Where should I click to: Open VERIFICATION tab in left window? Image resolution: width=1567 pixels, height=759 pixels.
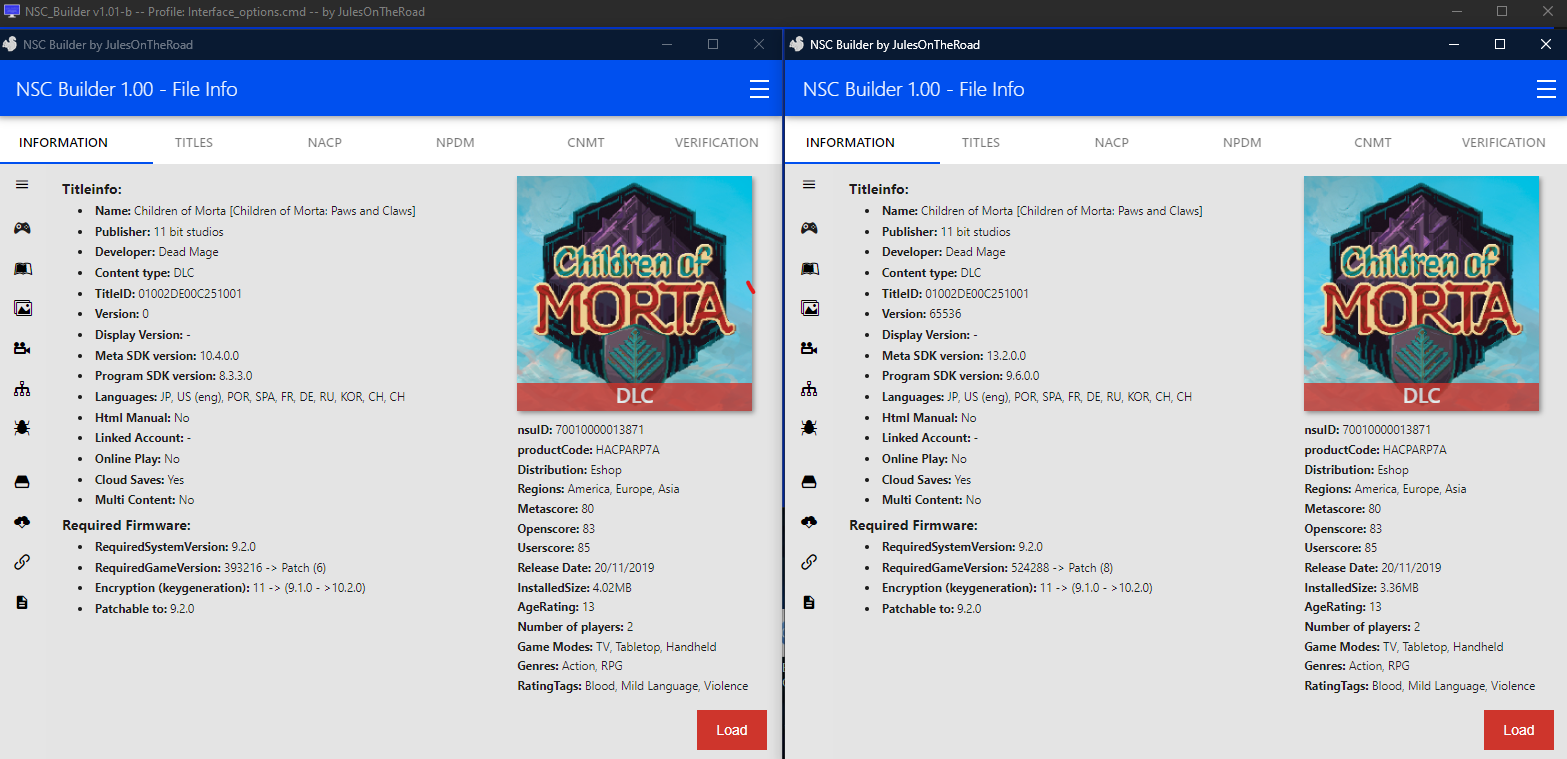[x=717, y=142]
